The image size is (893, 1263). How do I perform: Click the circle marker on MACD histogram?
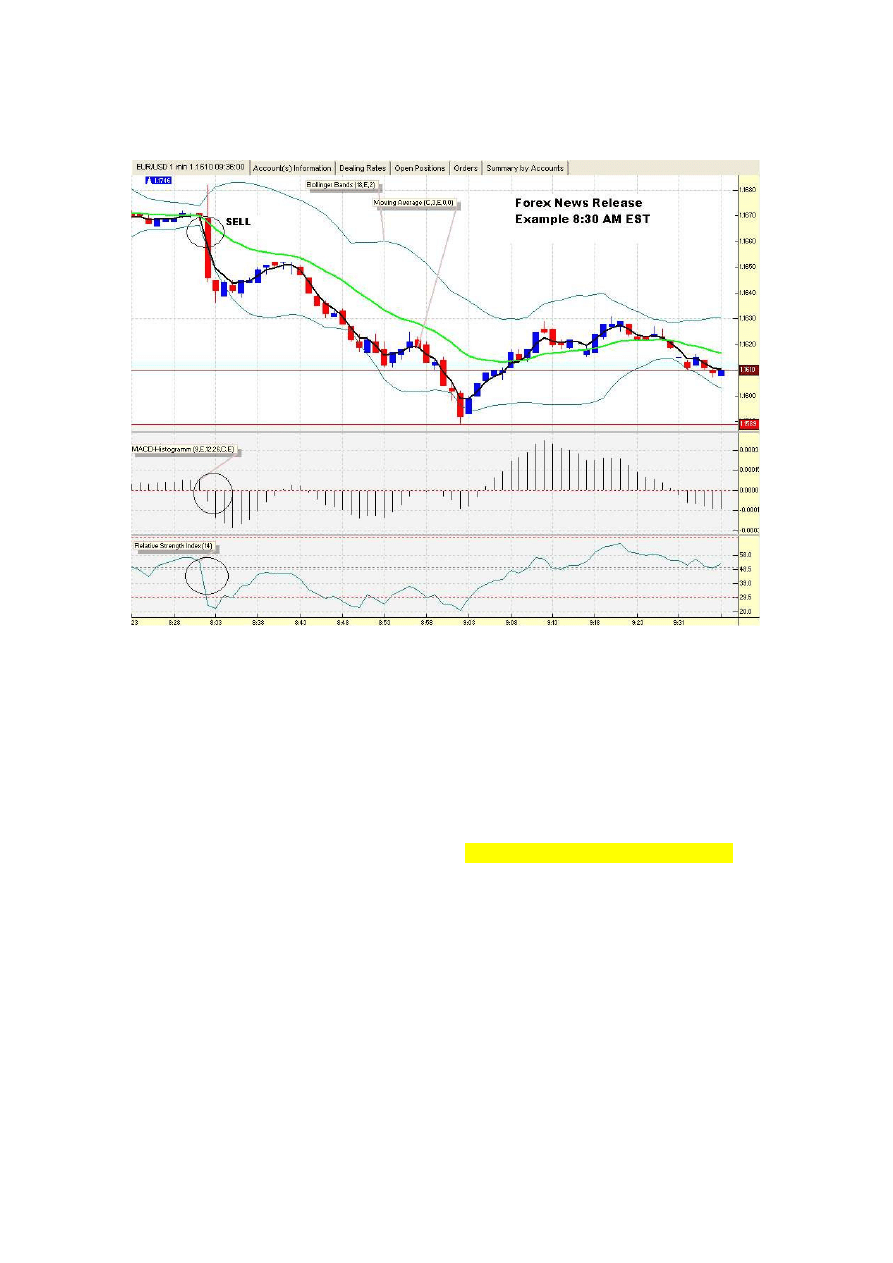212,494
